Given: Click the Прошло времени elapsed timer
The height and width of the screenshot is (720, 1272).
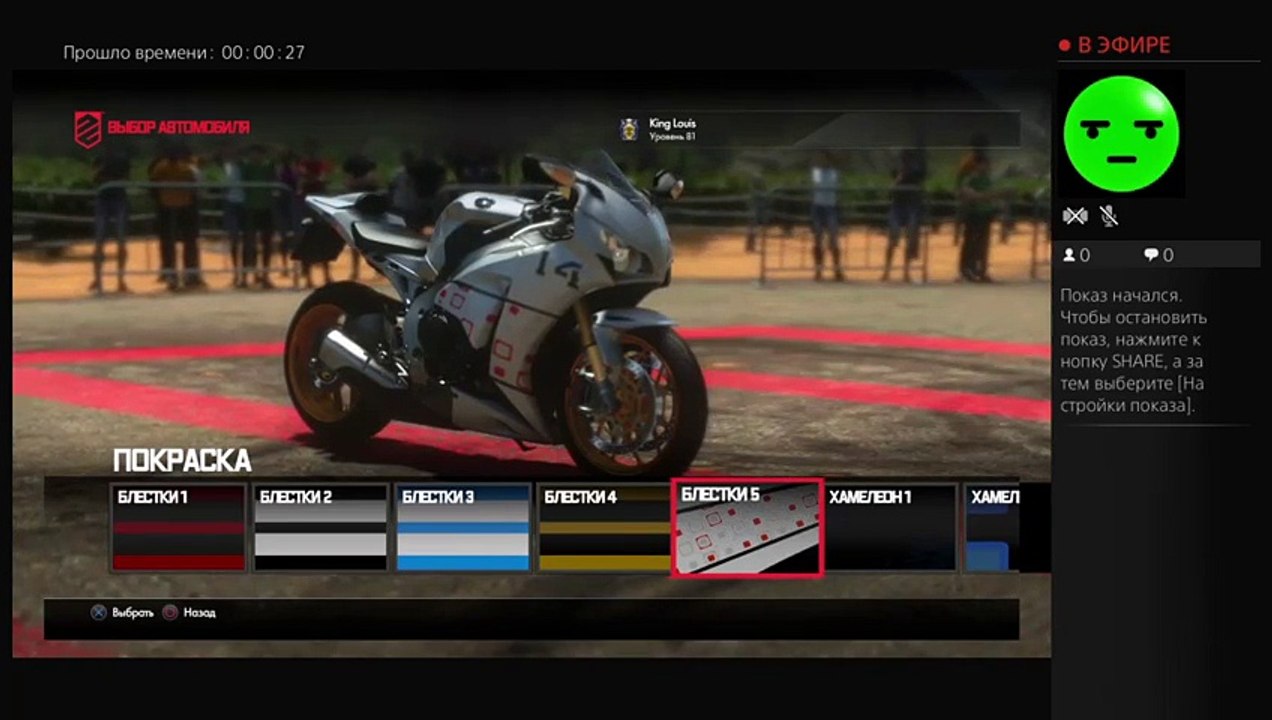Looking at the screenshot, I should [x=184, y=52].
